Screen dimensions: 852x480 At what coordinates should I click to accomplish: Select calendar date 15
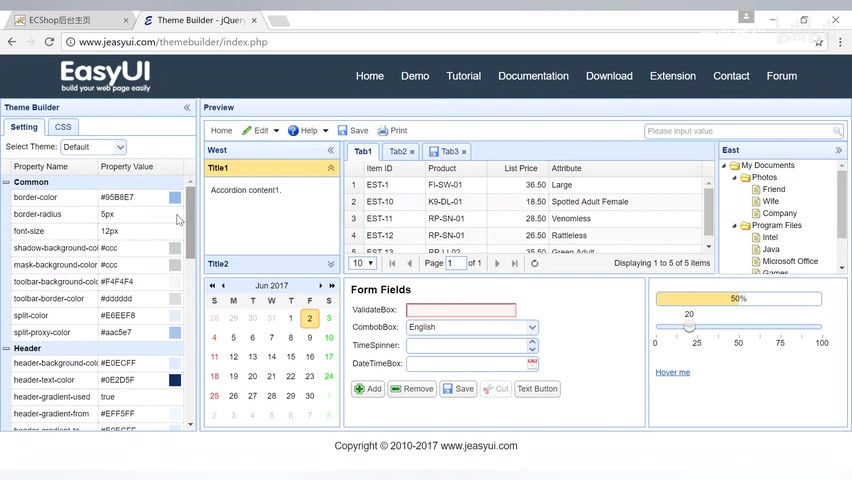[291, 357]
